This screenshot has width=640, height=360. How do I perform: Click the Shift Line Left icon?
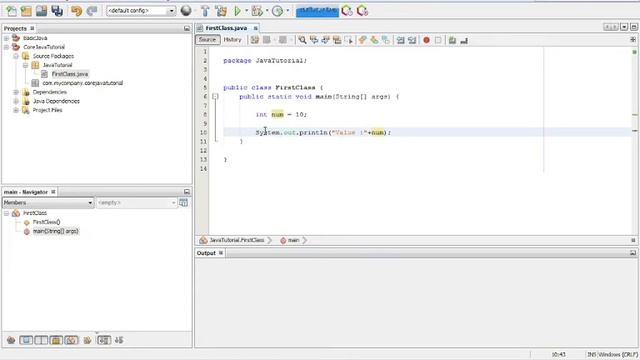pos(400,40)
